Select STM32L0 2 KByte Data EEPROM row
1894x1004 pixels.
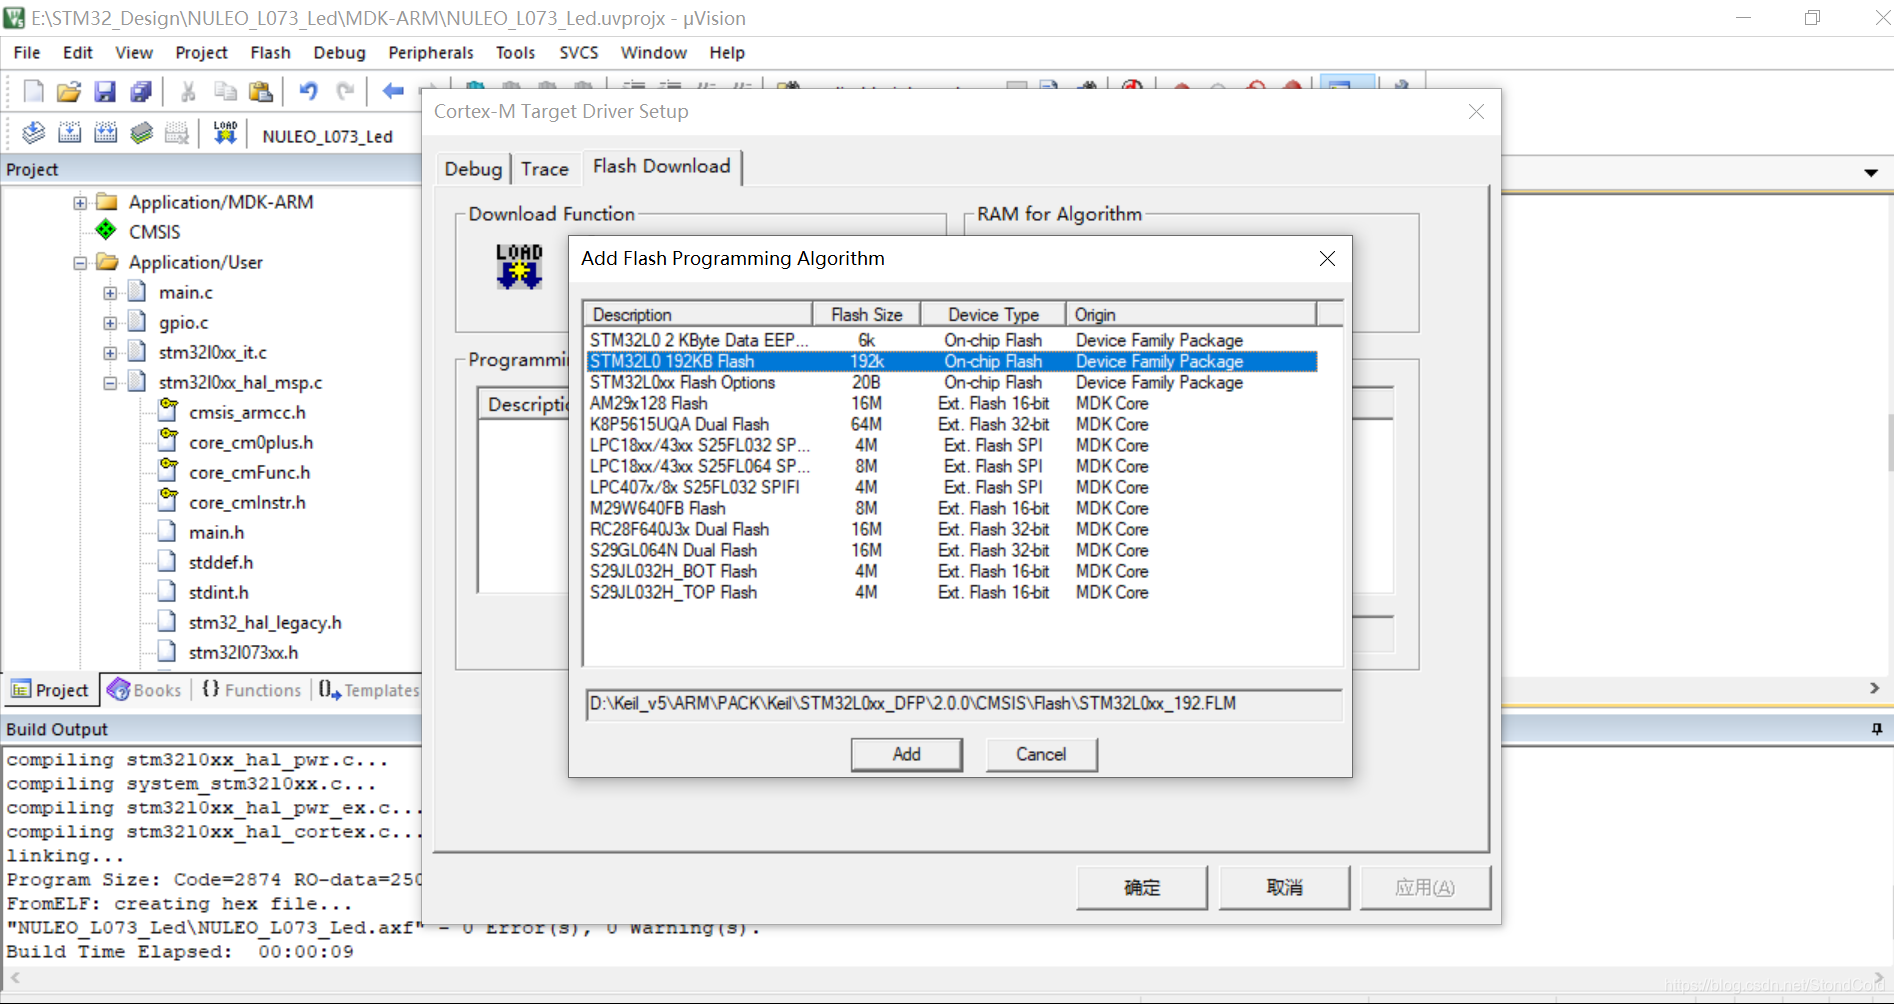point(951,341)
